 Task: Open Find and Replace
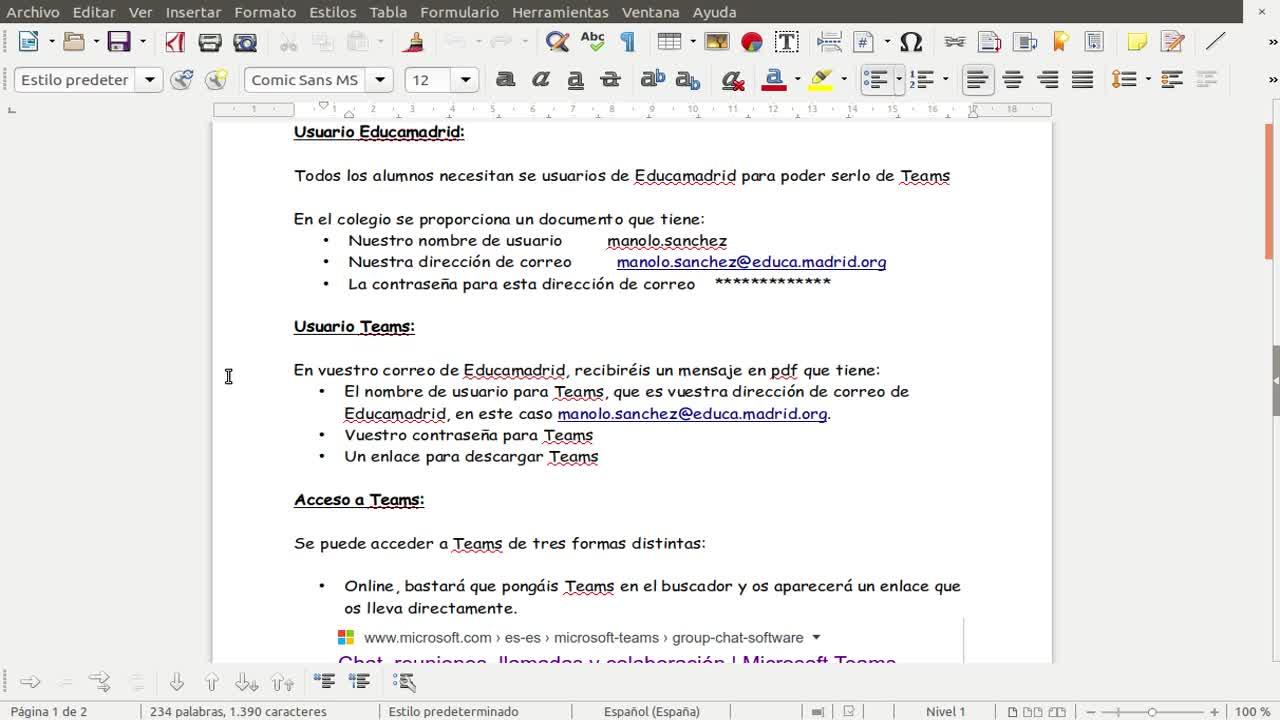point(557,42)
